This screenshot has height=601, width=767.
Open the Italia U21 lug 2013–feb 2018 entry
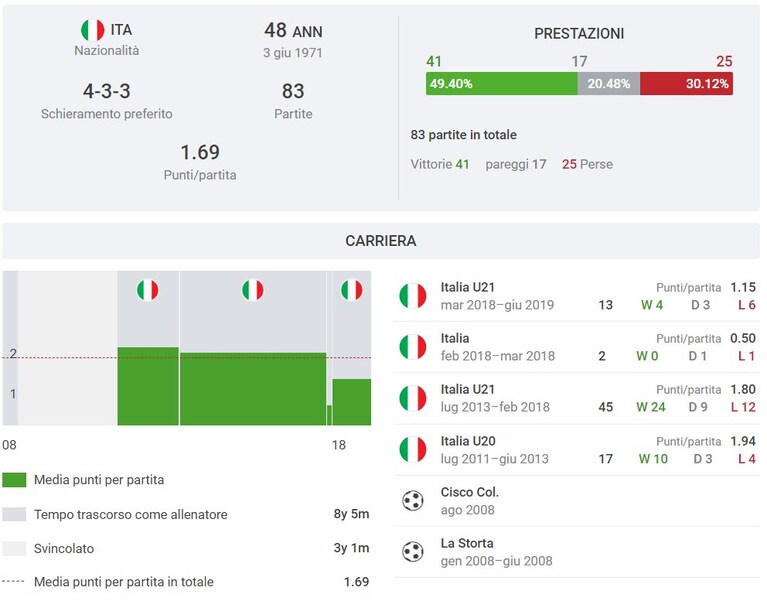click(577, 398)
